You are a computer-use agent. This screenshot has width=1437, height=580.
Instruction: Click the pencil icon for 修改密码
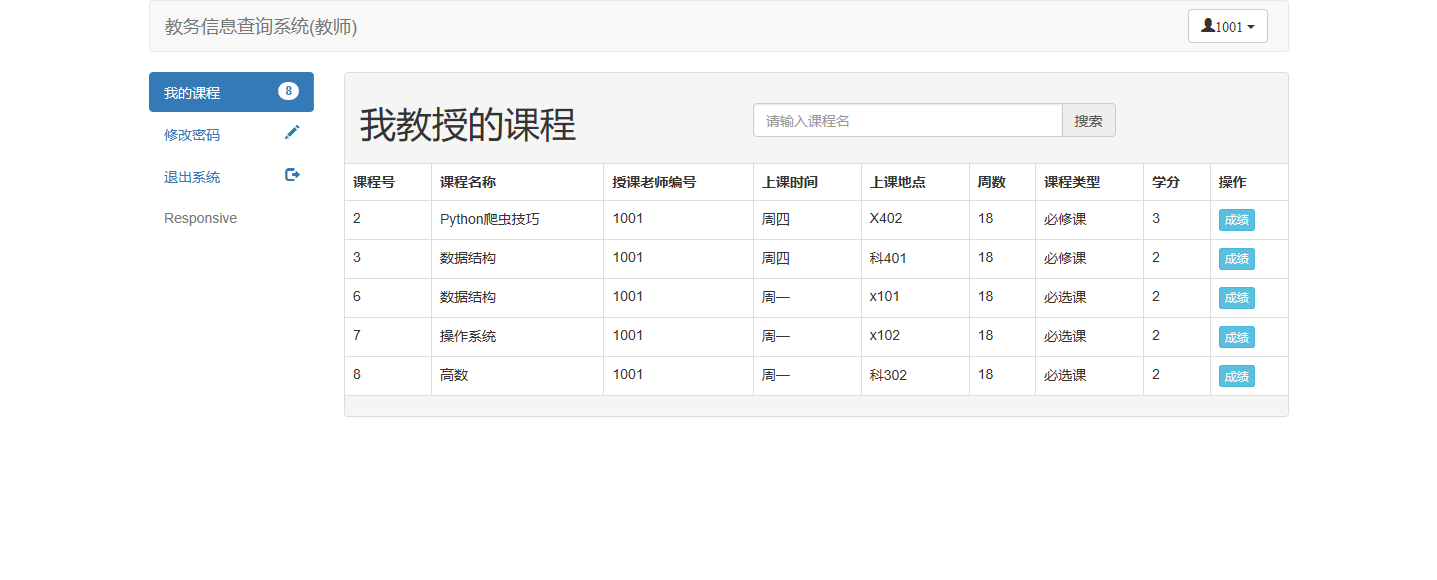292,132
